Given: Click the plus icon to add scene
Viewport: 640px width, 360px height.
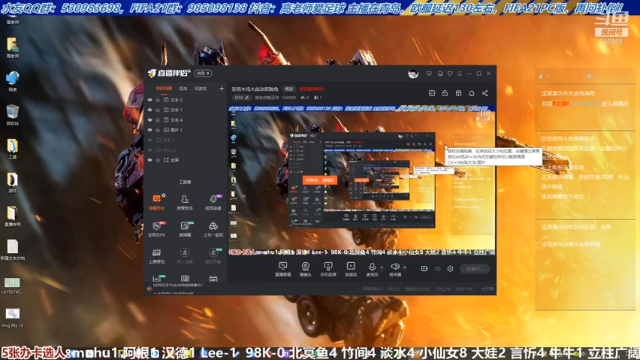Looking at the screenshot, I should 221,88.
